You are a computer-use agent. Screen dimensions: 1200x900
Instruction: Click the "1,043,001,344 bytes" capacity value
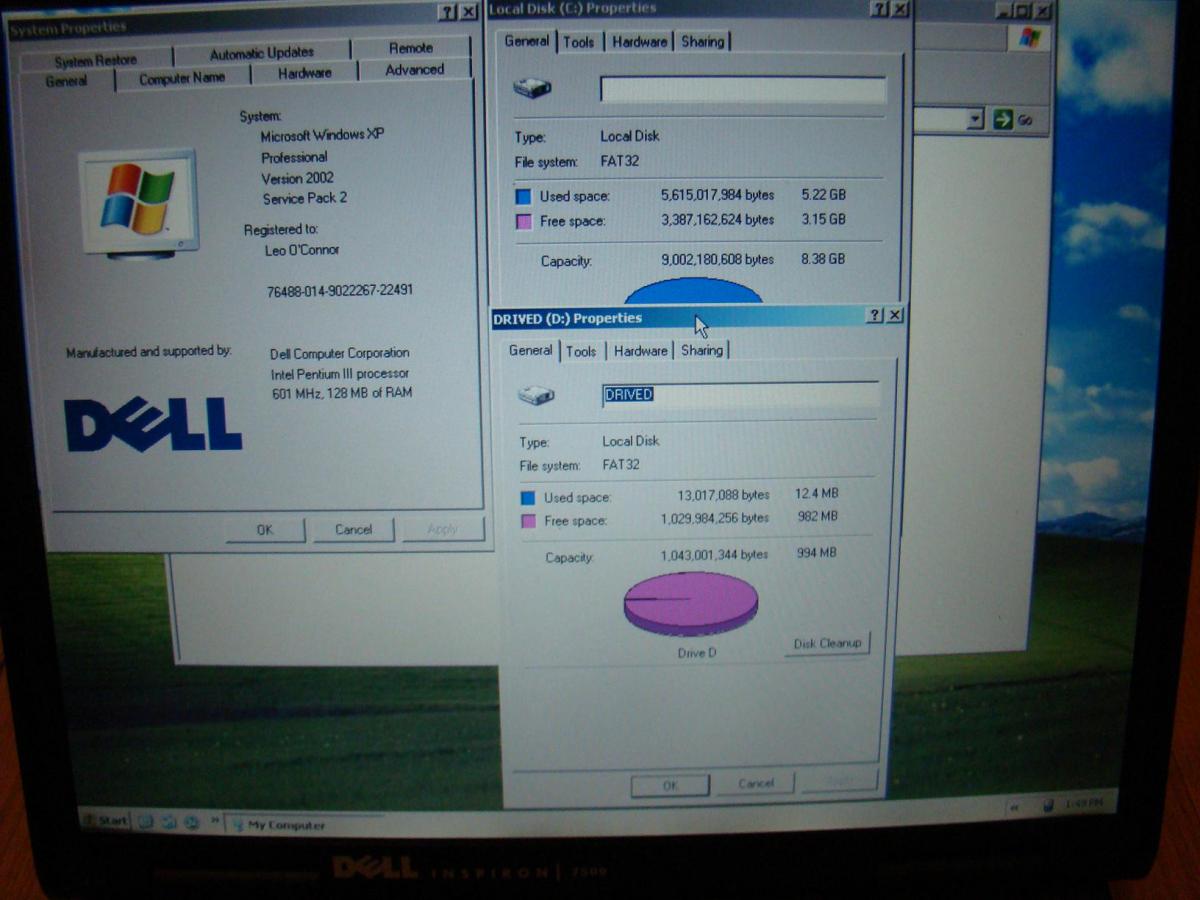714,555
